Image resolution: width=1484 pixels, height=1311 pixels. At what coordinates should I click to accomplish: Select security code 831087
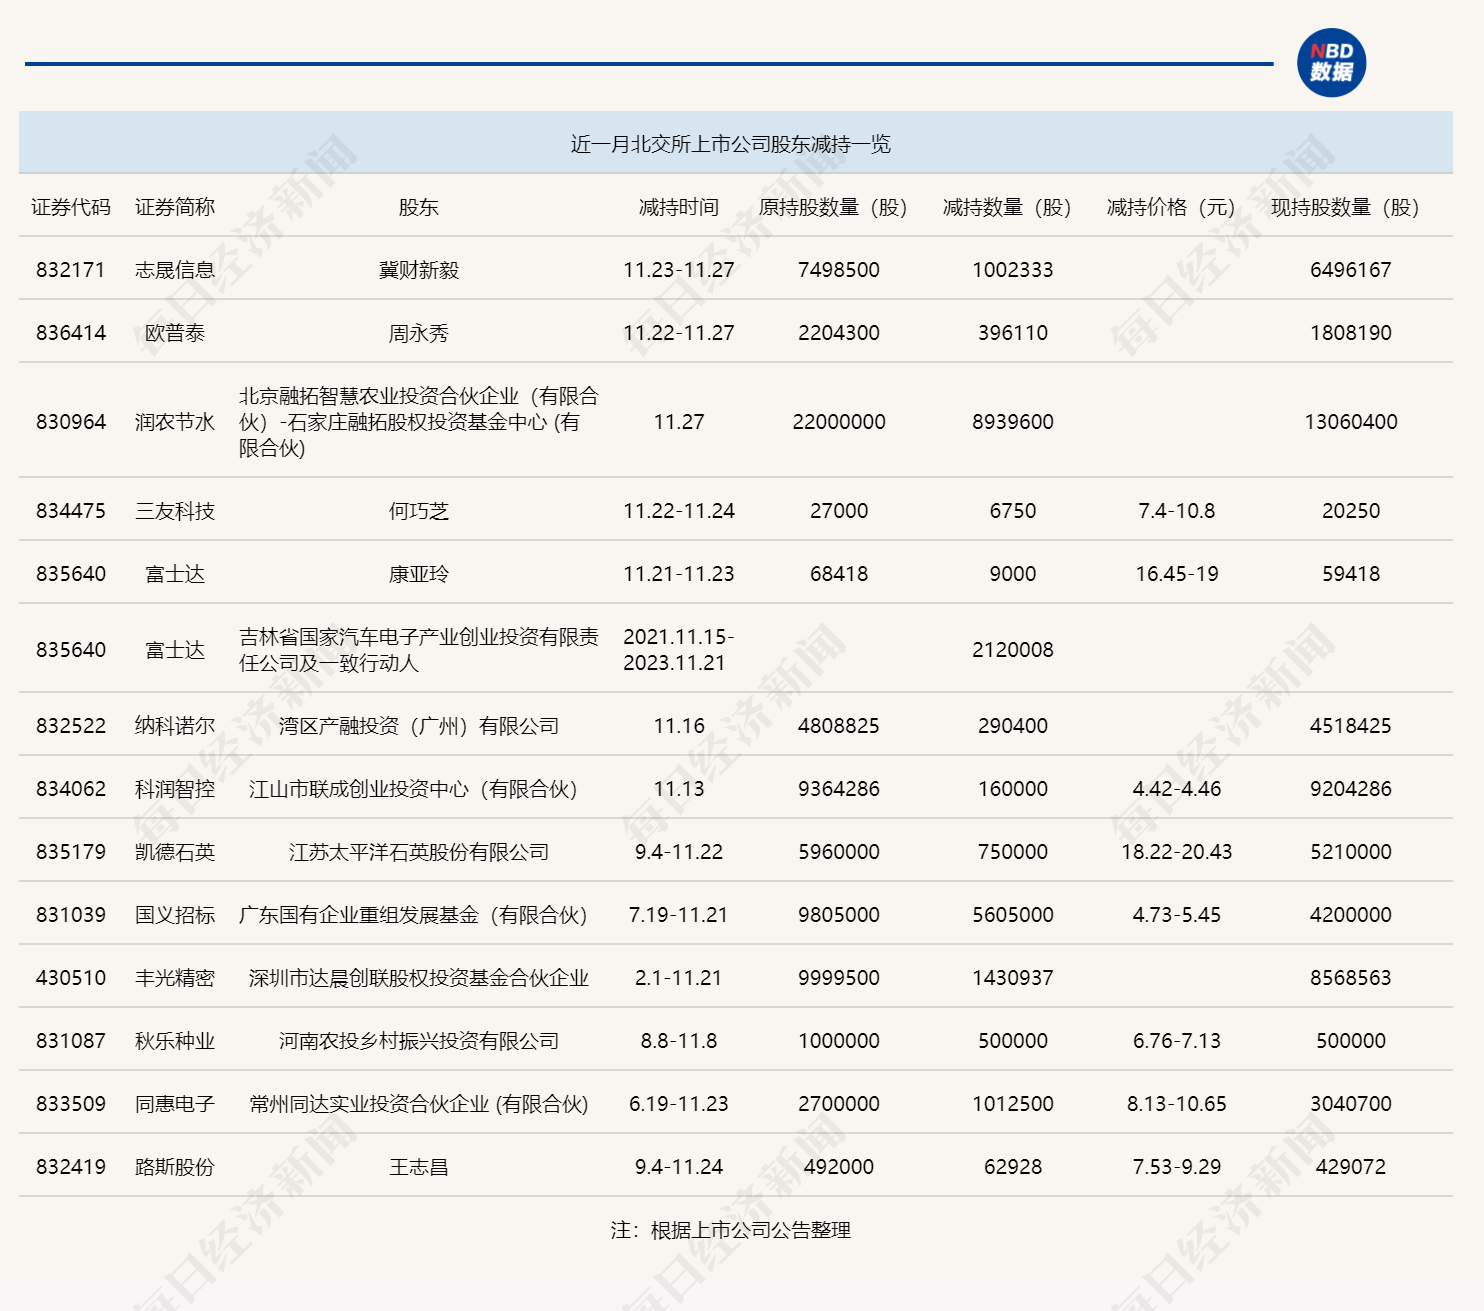coord(71,1041)
